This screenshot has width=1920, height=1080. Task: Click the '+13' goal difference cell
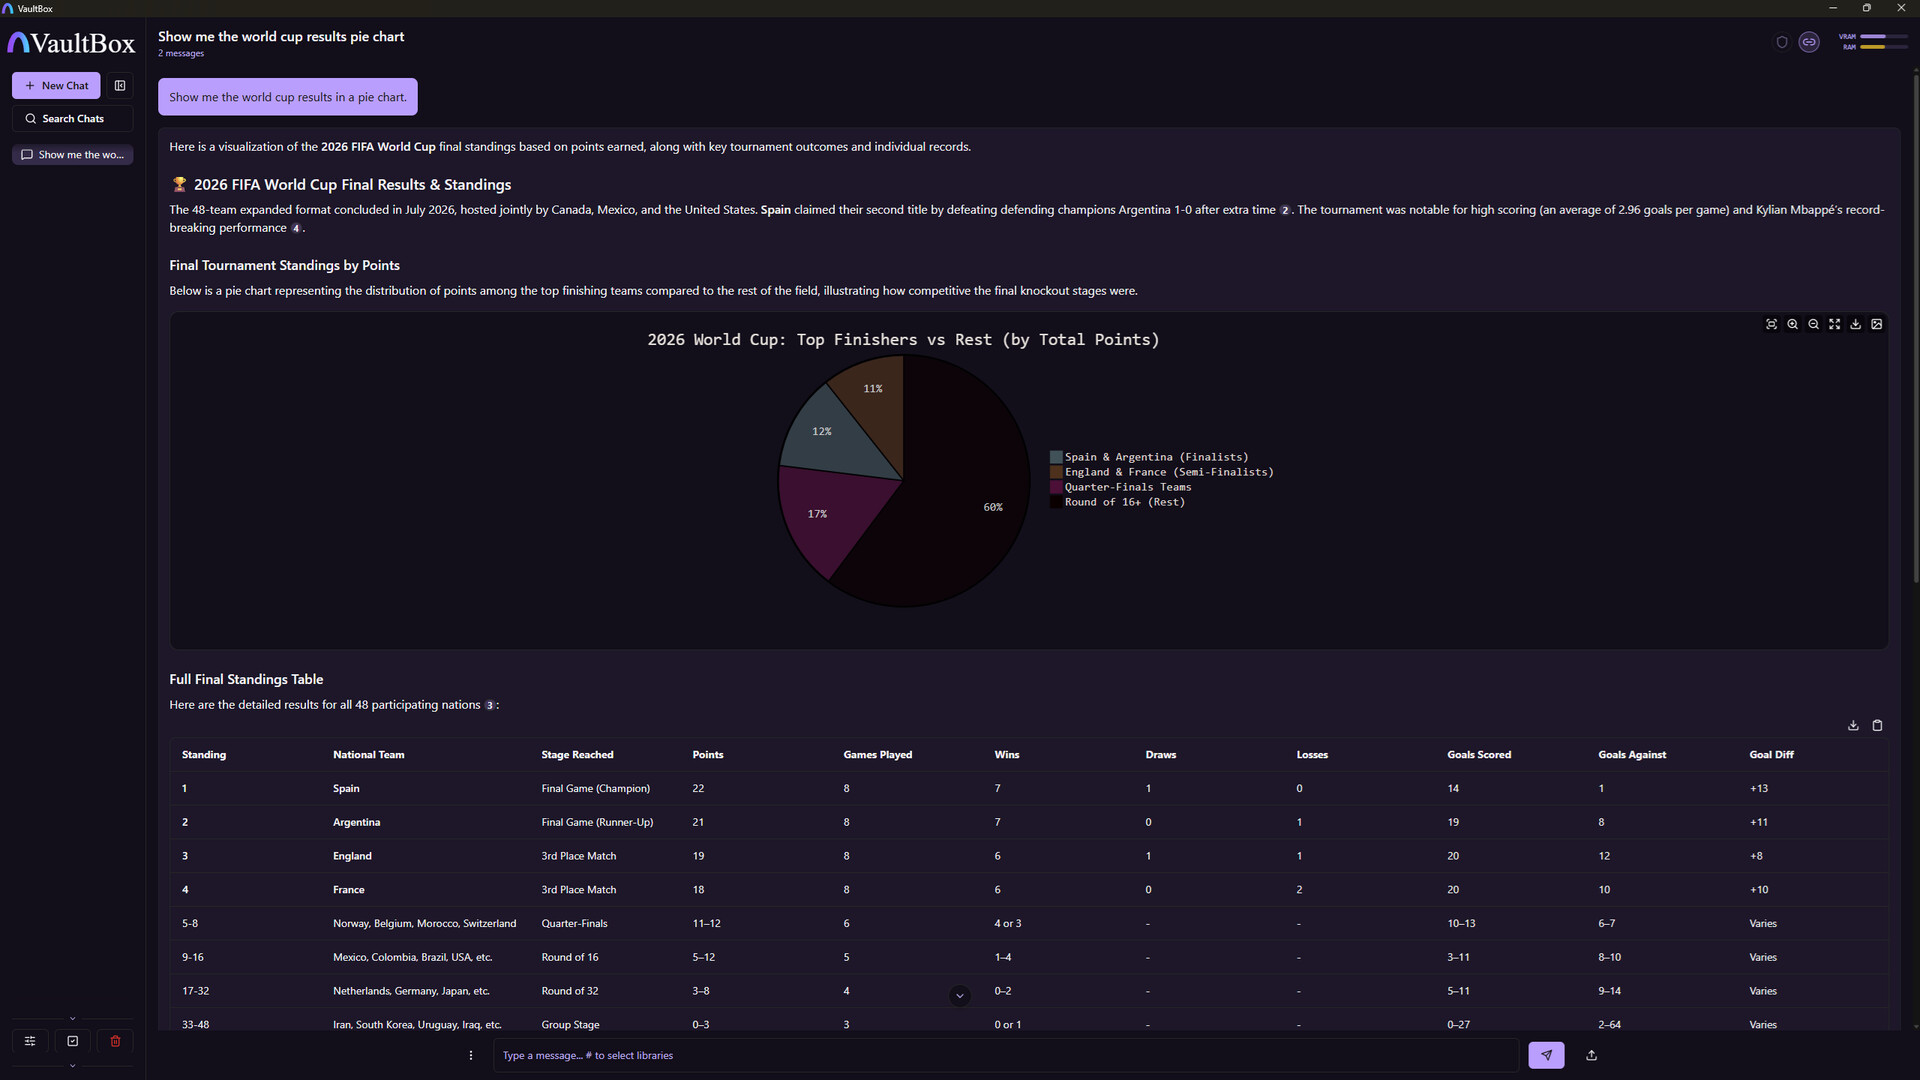[x=1758, y=789]
